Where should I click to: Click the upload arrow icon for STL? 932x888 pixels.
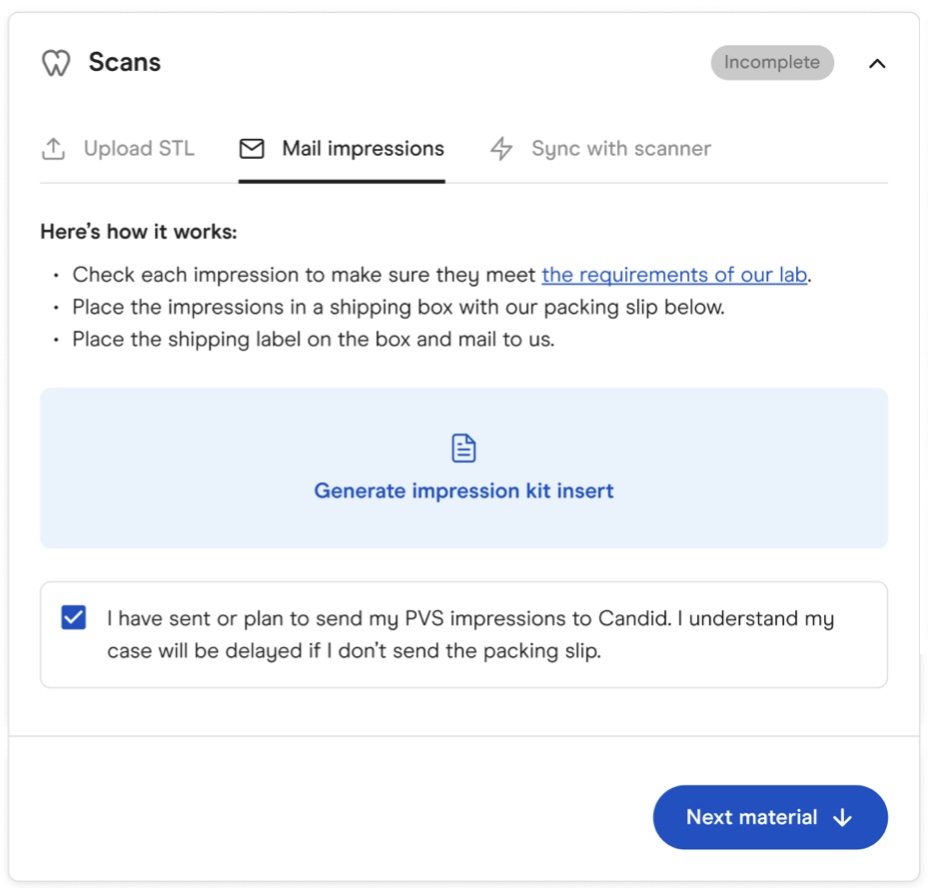point(53,149)
